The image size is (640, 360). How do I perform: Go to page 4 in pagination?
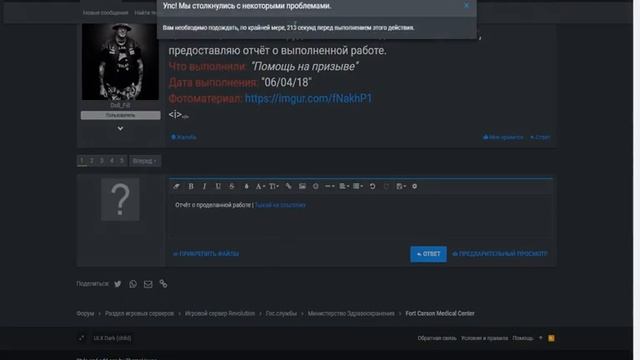(112, 161)
